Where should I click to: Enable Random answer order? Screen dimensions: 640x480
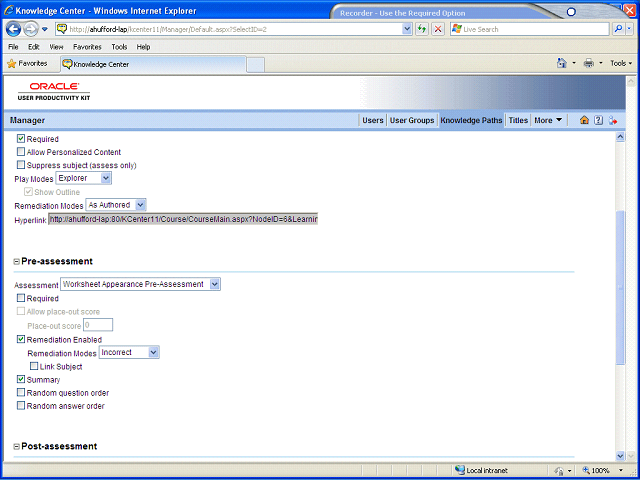coord(21,405)
